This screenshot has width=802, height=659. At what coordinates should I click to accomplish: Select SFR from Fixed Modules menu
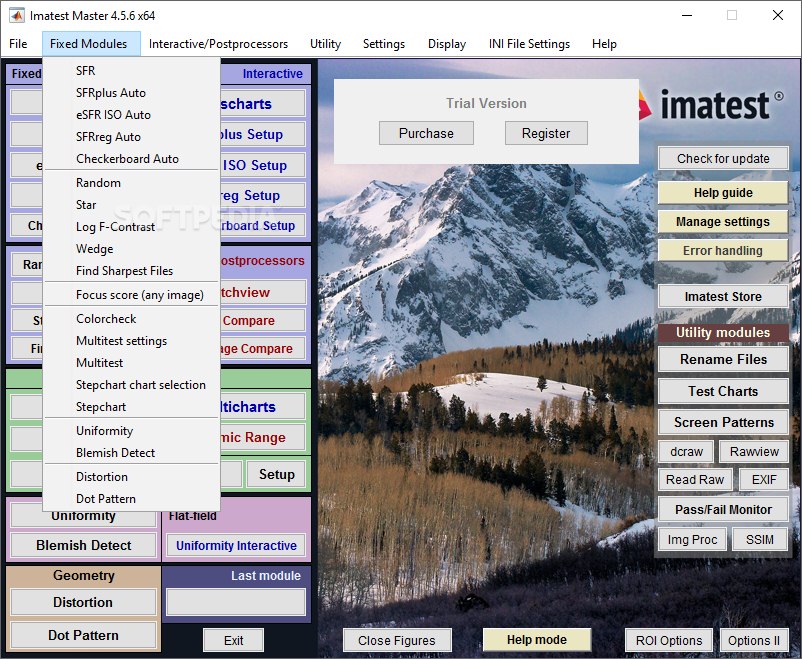tap(132, 71)
